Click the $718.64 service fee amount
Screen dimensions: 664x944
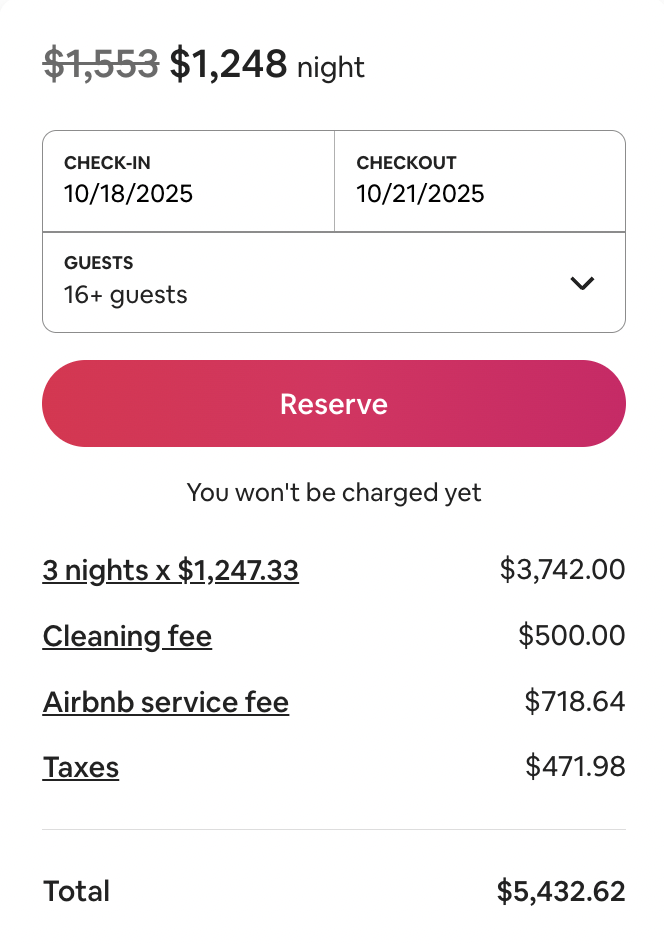574,702
